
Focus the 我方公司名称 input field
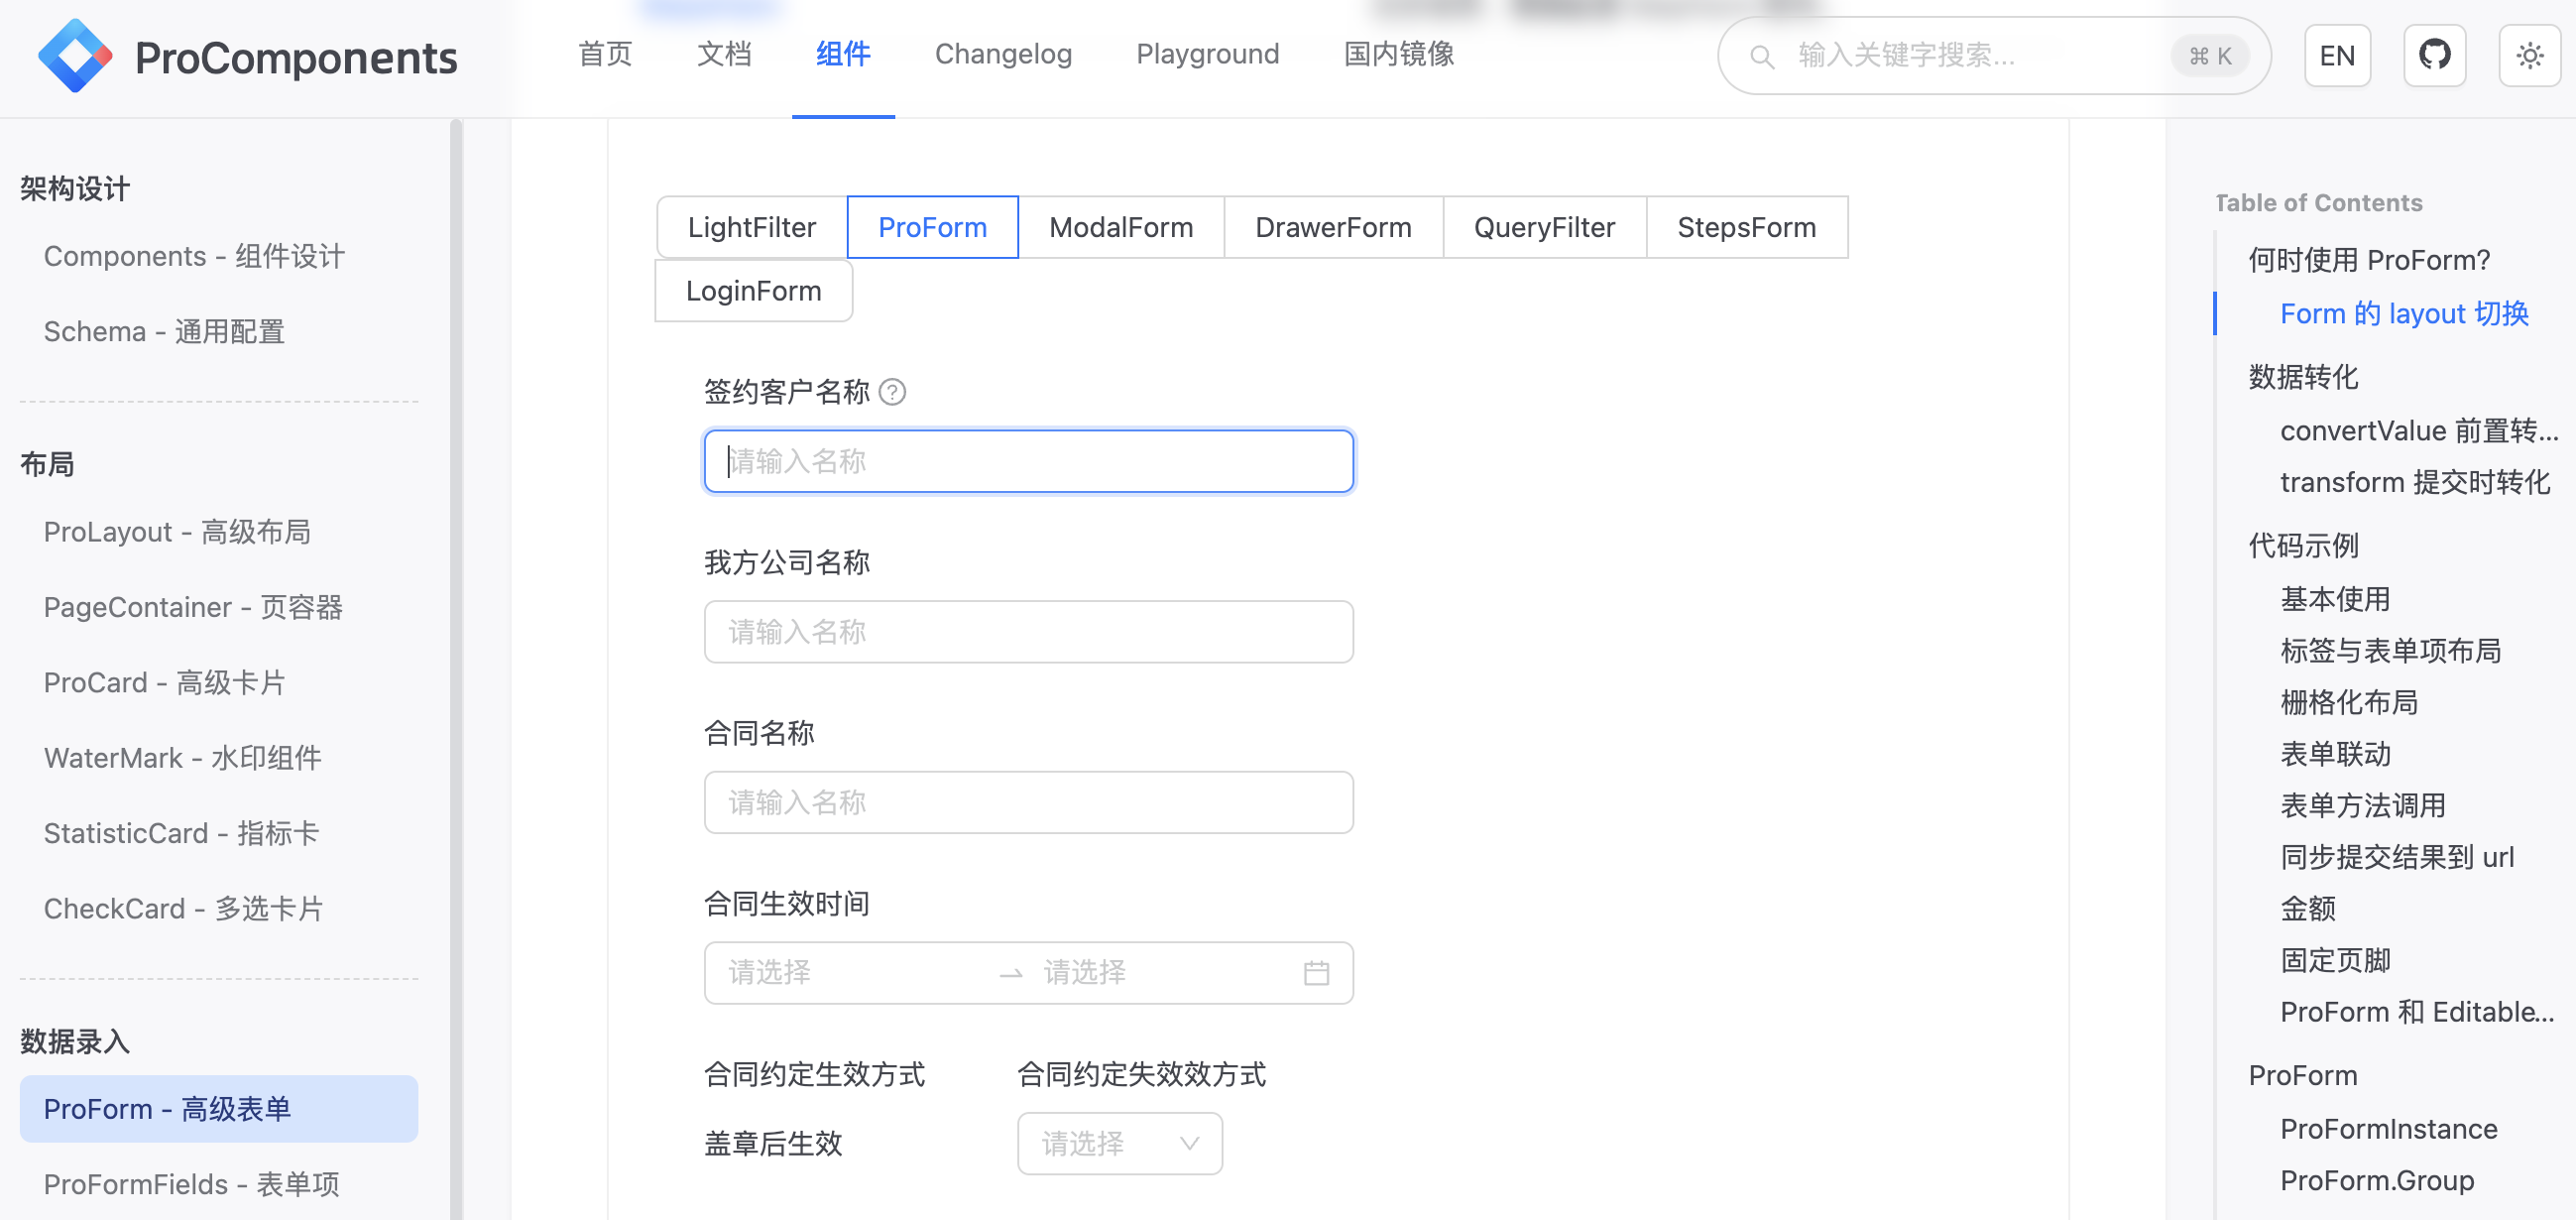click(1028, 631)
